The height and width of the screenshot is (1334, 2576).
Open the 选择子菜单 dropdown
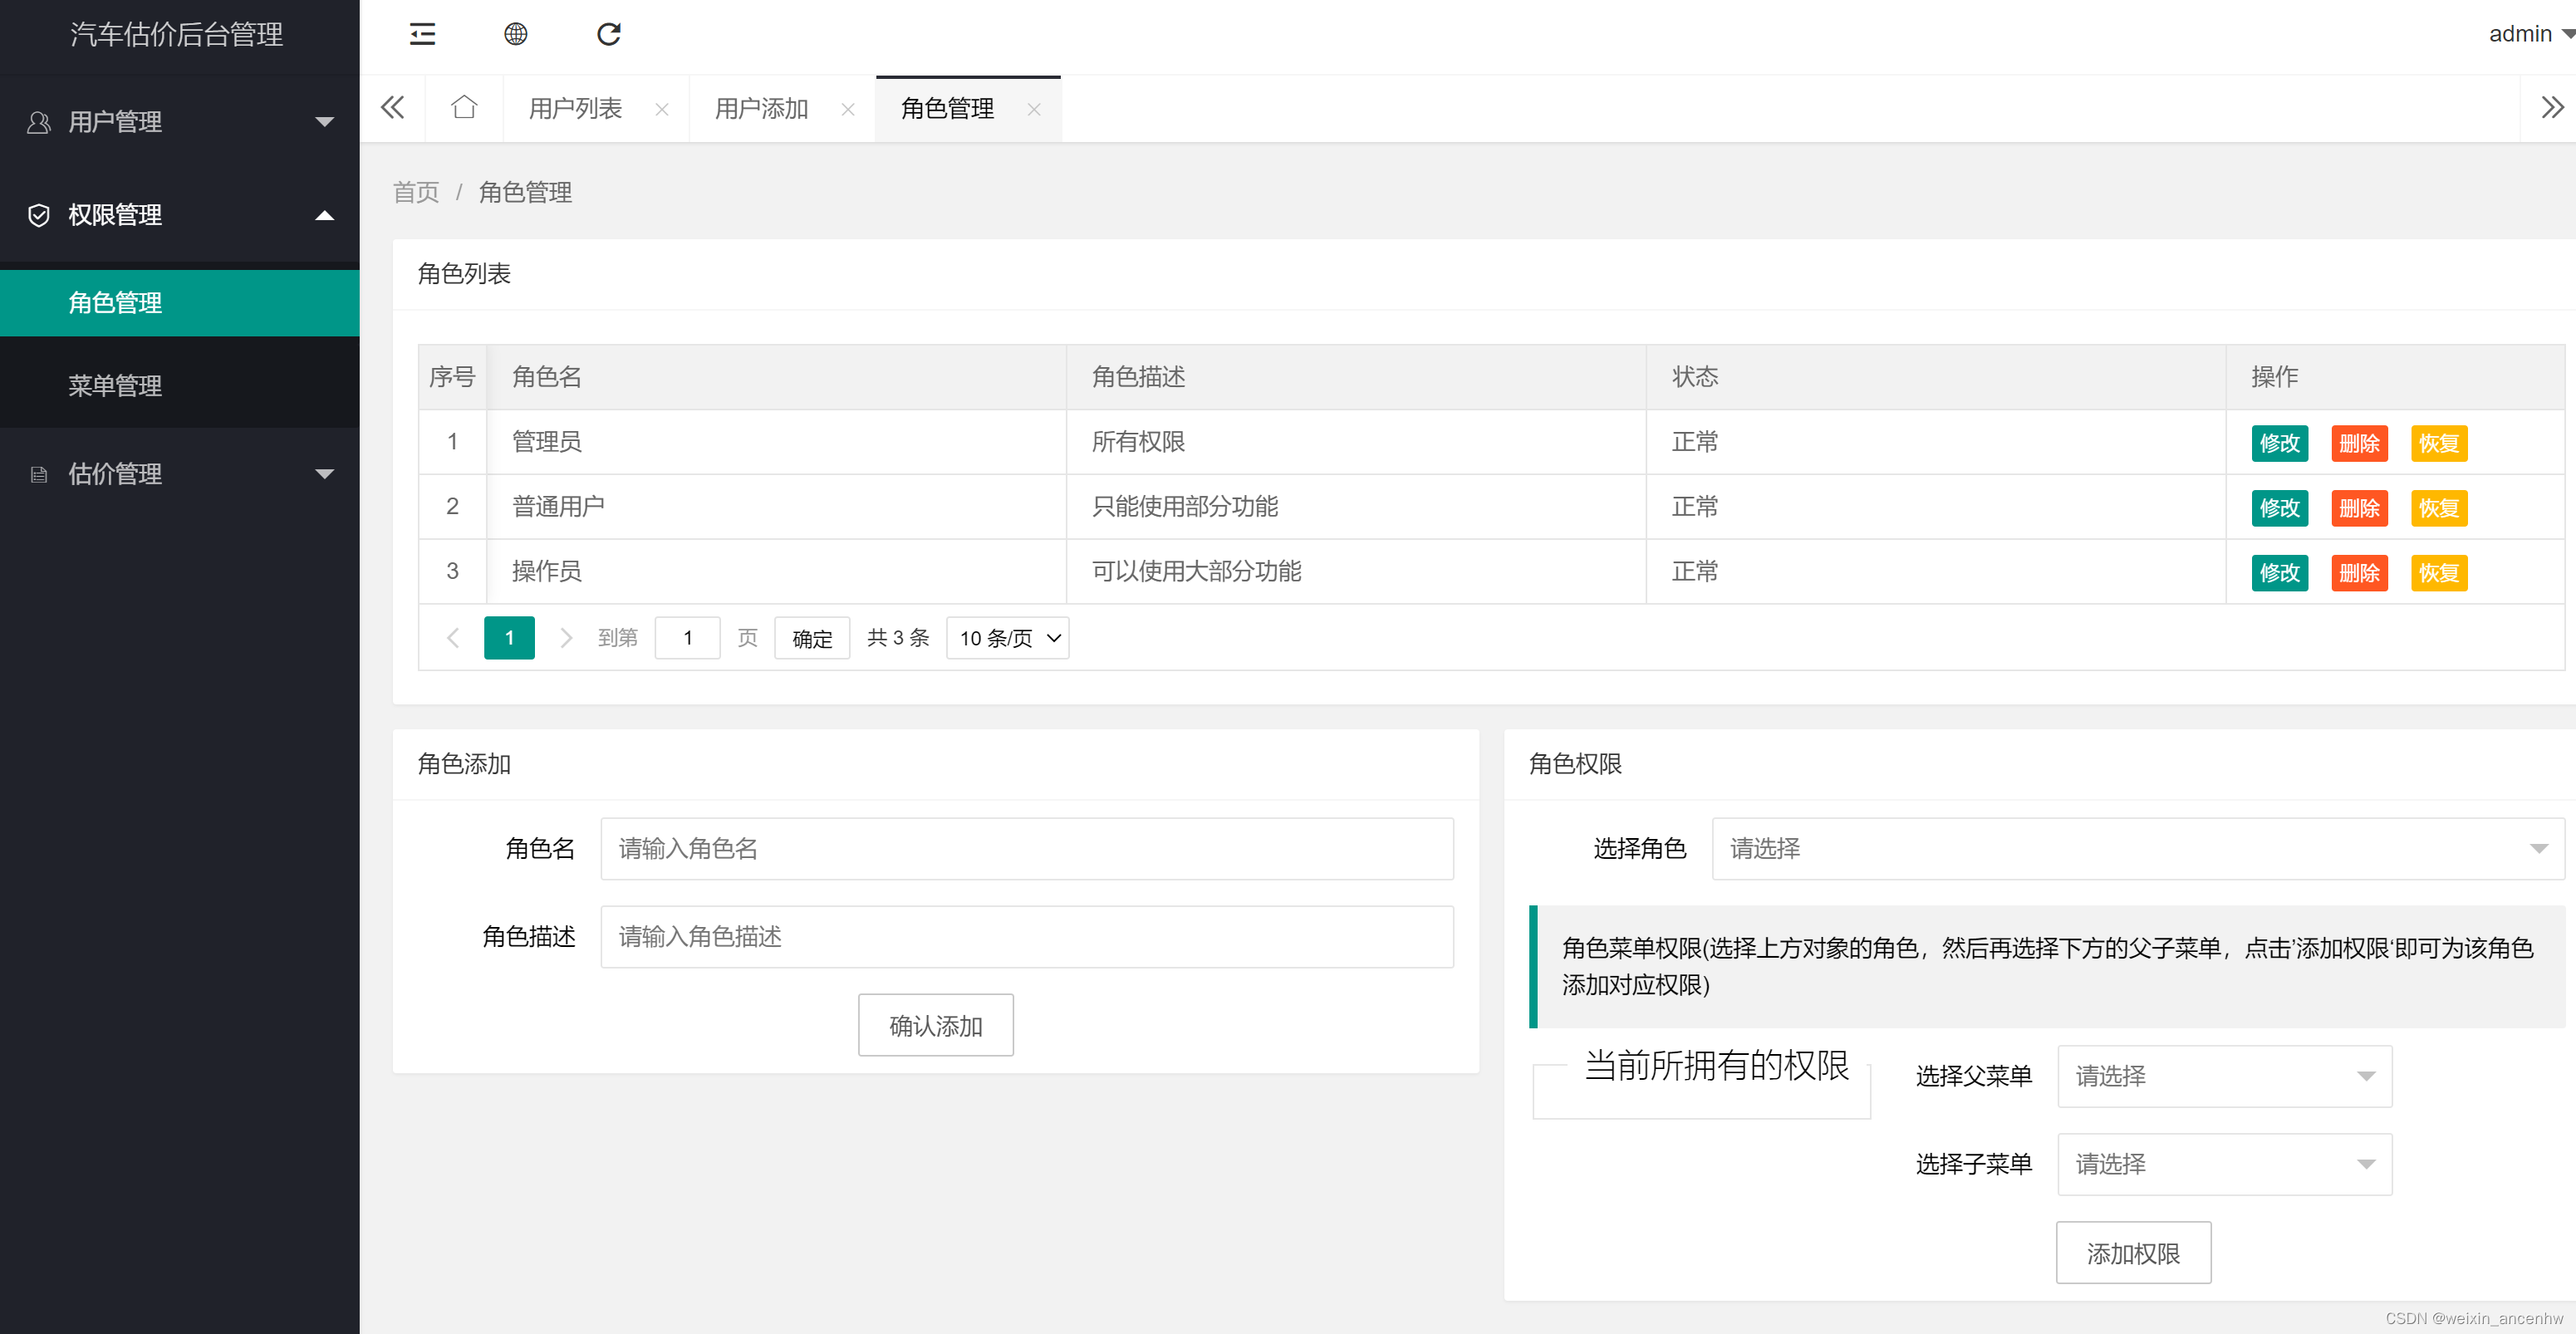click(x=2224, y=1164)
